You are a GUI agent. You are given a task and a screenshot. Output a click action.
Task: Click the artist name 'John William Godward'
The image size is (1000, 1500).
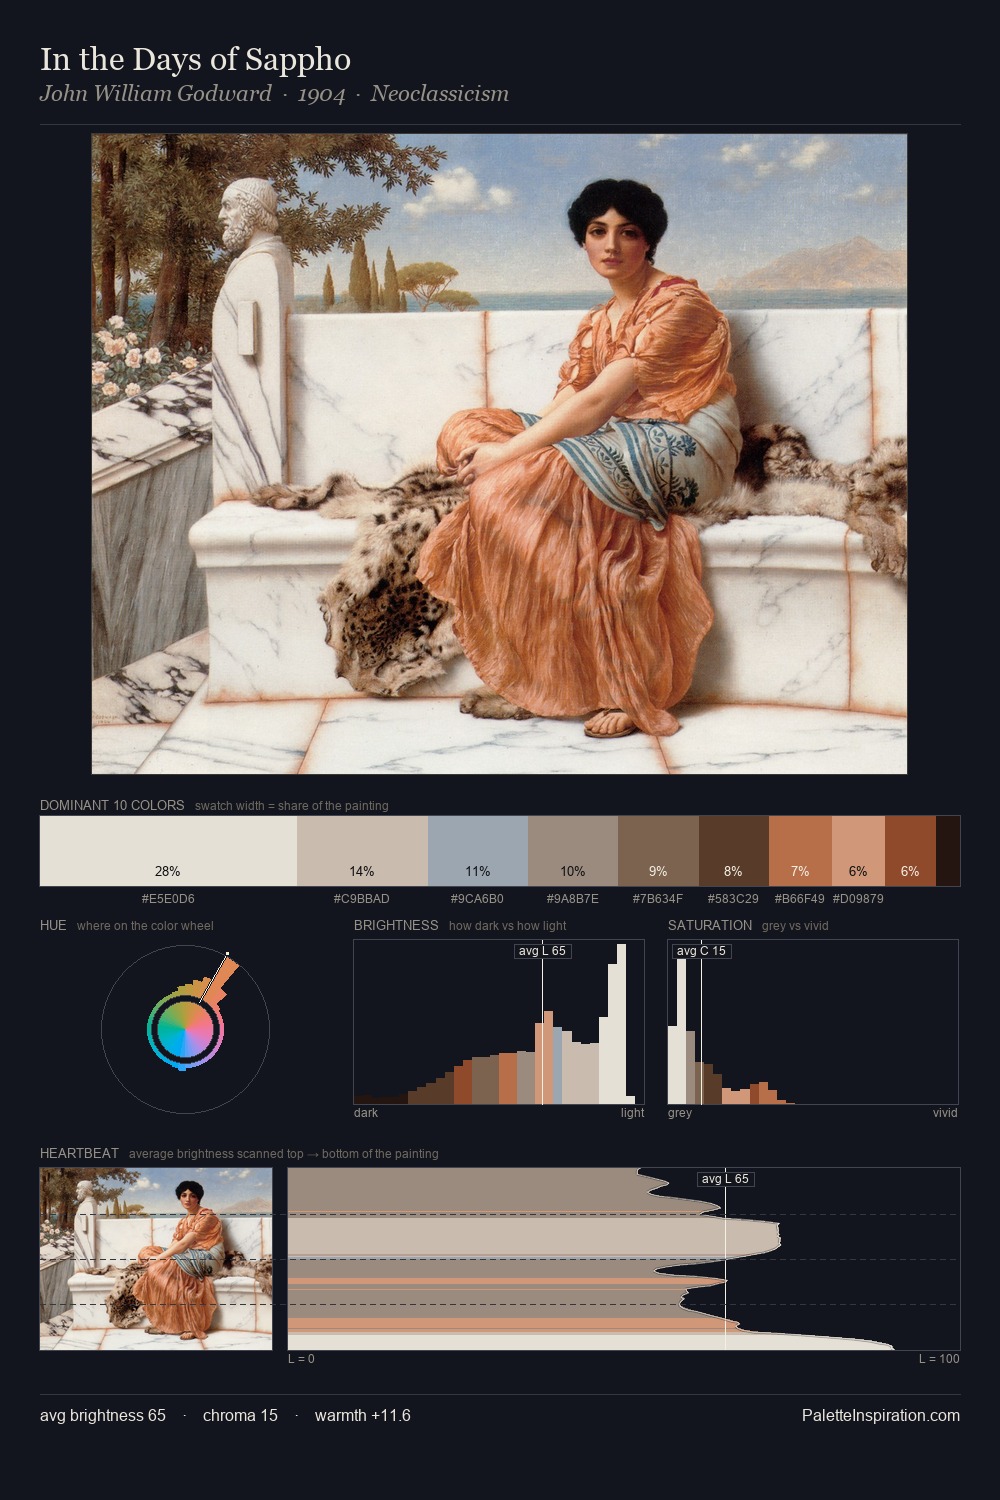[x=155, y=94]
